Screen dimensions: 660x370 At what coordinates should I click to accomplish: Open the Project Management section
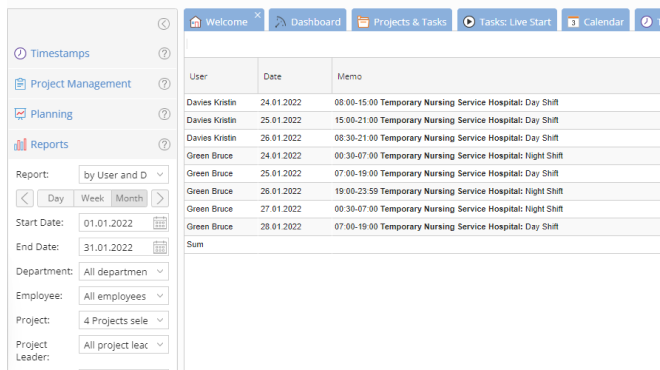point(80,84)
